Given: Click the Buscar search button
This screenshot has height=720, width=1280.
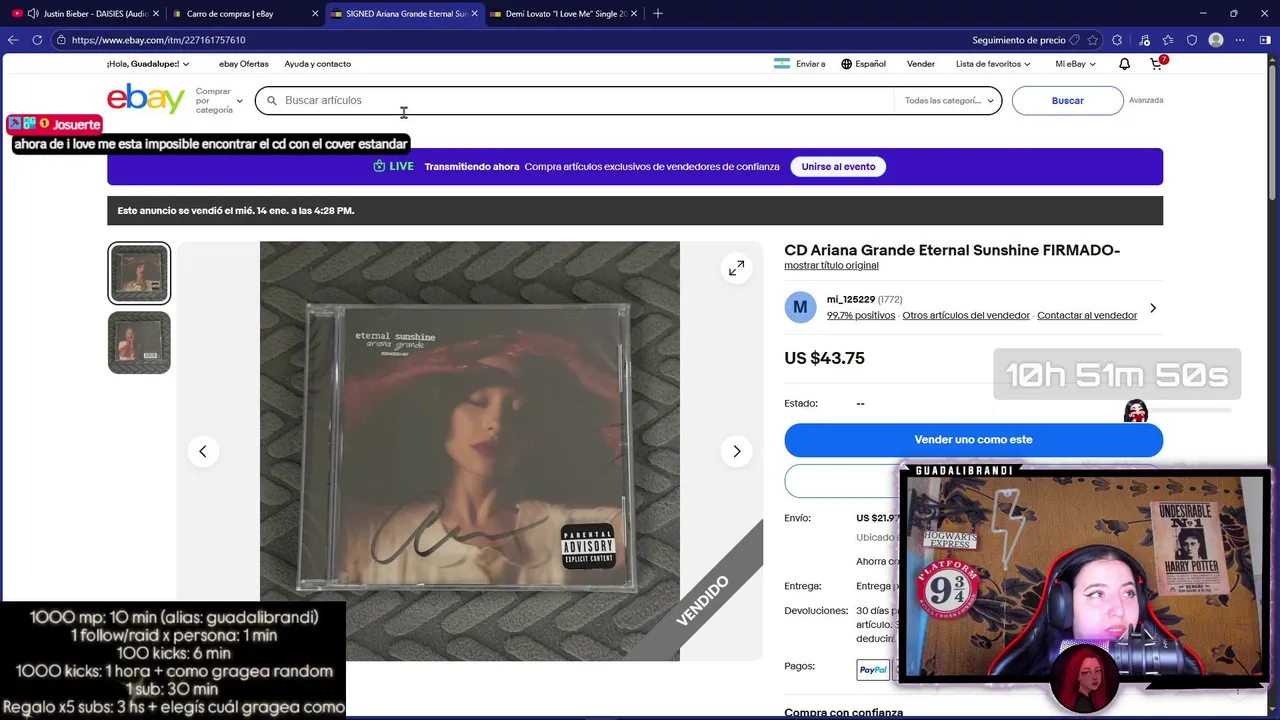Looking at the screenshot, I should (x=1067, y=101).
